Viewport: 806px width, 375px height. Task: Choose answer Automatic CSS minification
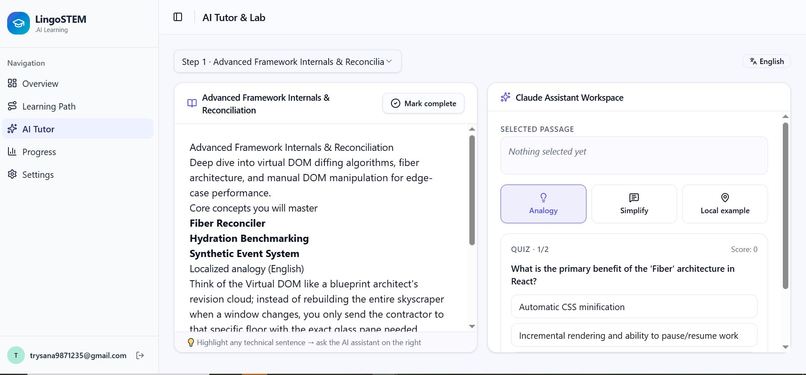coord(634,307)
